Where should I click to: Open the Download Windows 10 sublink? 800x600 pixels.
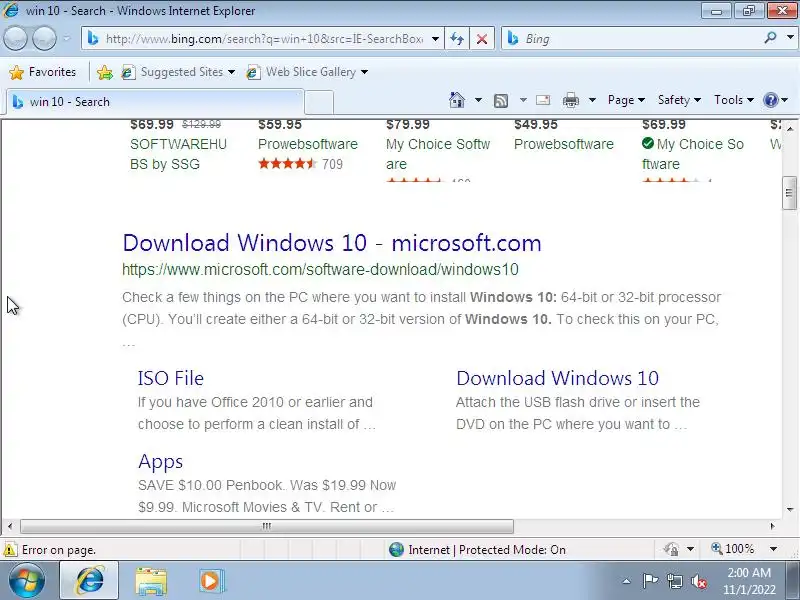557,378
